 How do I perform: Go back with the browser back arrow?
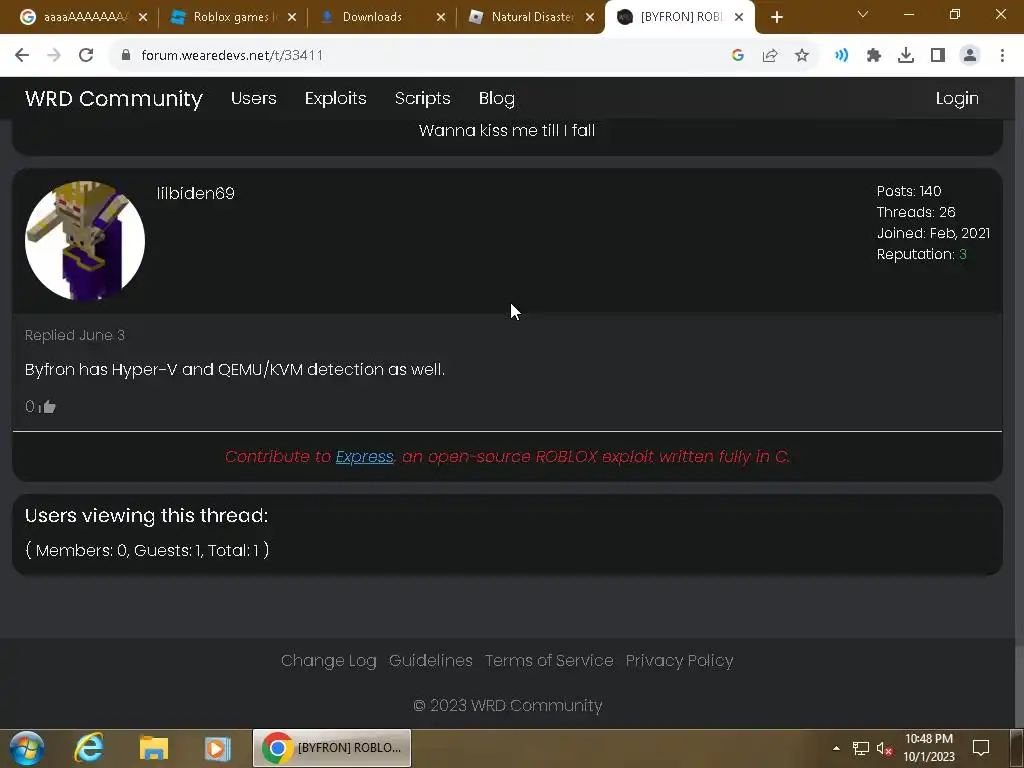pos(22,56)
